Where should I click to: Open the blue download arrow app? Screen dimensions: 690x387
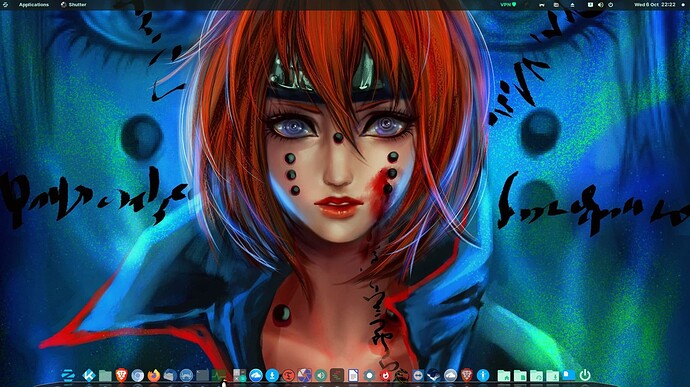[272, 375]
